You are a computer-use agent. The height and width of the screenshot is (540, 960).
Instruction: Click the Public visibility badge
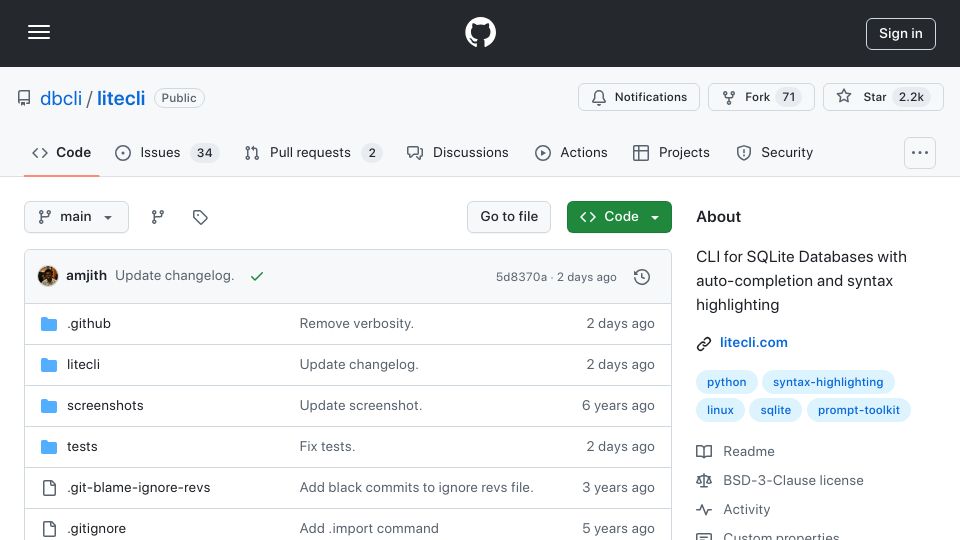(x=179, y=98)
